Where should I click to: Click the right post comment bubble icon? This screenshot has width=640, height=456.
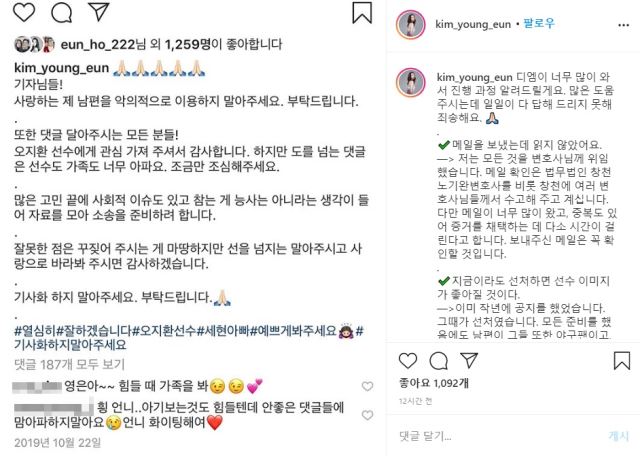(x=439, y=361)
